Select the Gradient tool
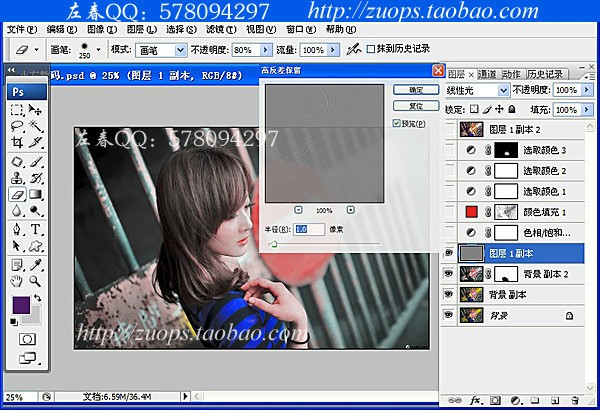 36,194
